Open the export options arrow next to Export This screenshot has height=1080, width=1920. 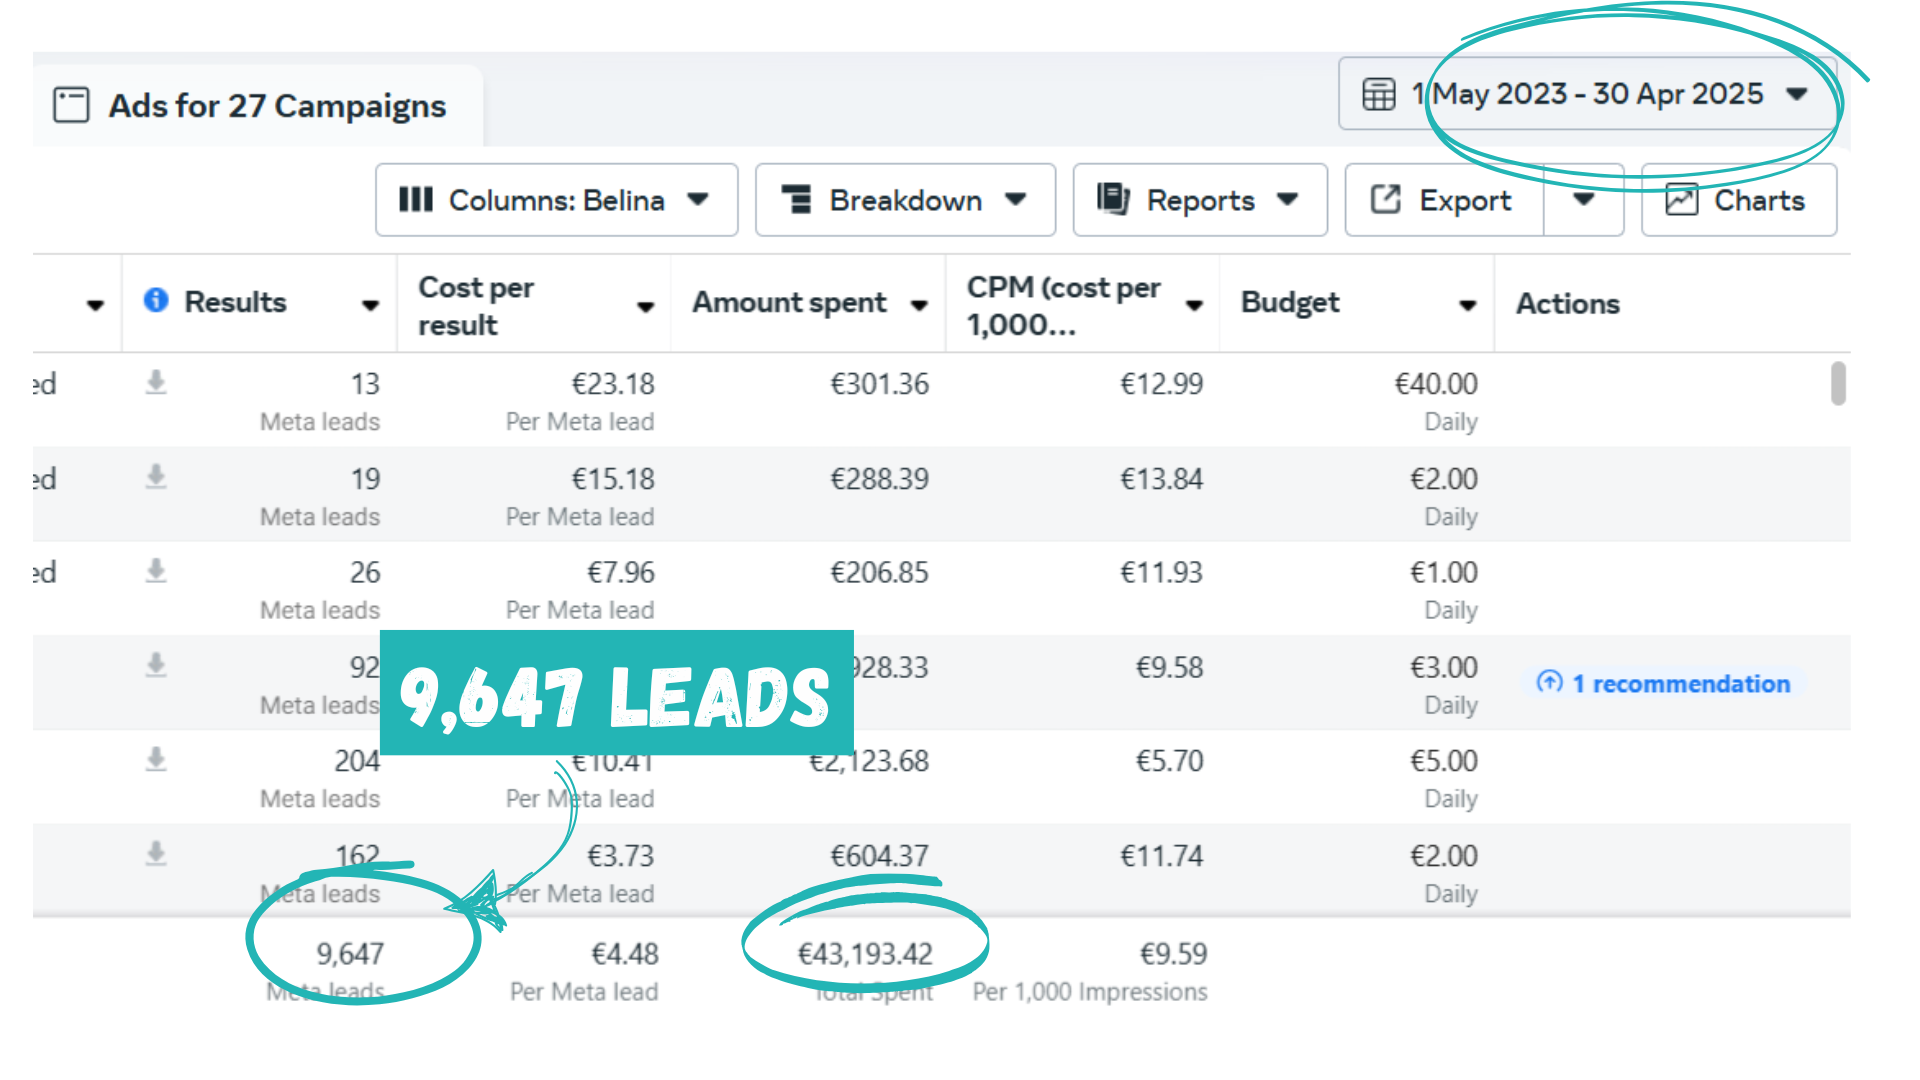(1583, 200)
